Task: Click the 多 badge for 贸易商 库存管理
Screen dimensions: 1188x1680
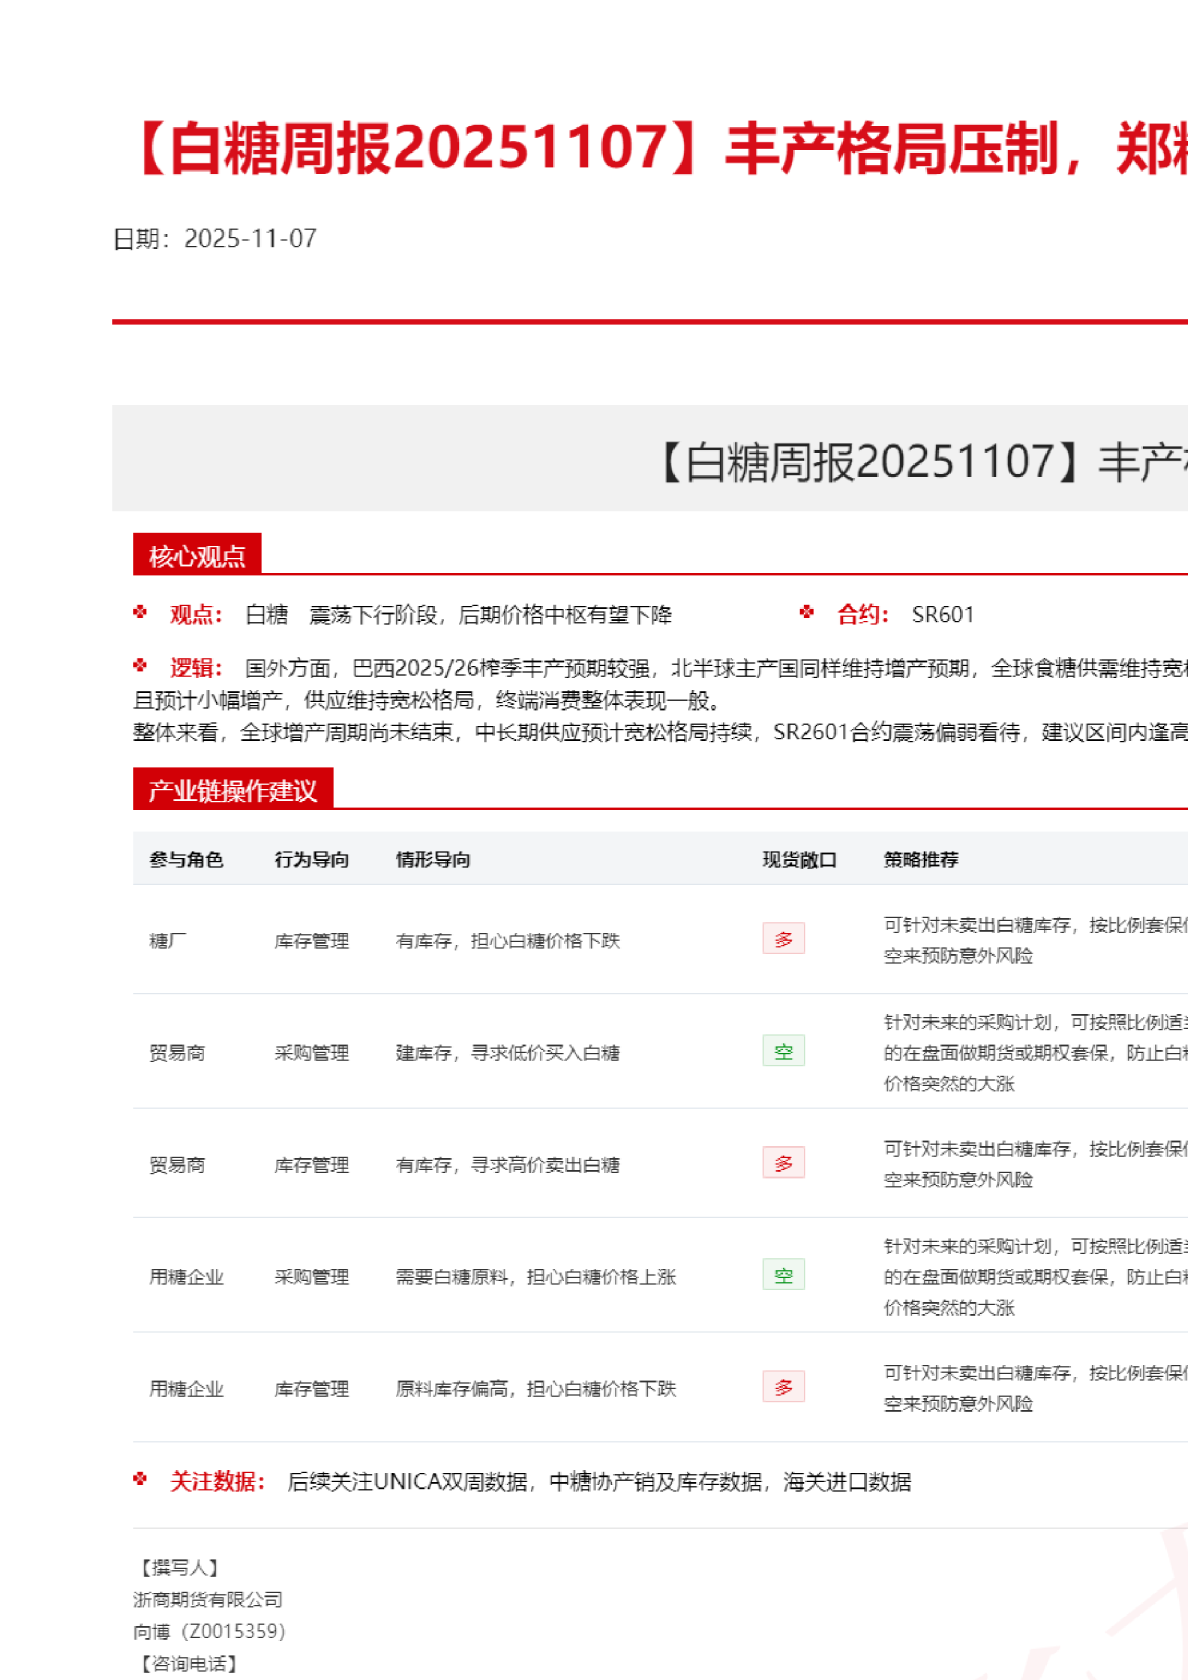Action: coord(783,1163)
